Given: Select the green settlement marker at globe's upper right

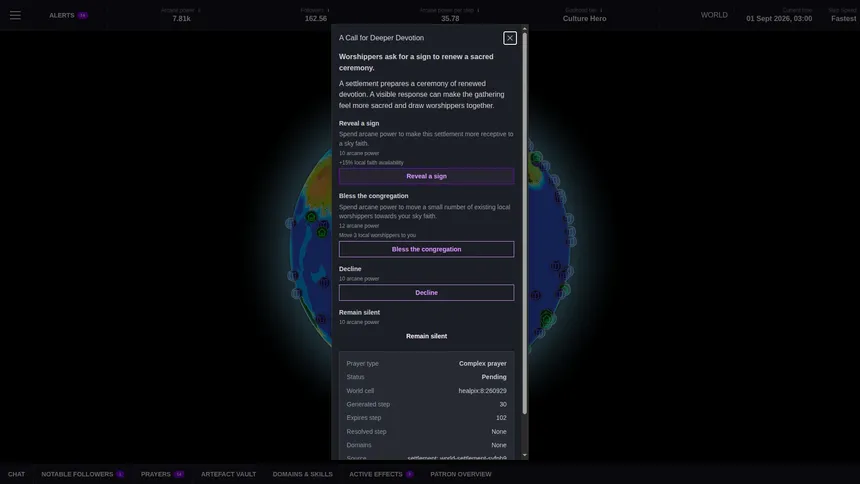Looking at the screenshot, I should pyautogui.click(x=536, y=158).
